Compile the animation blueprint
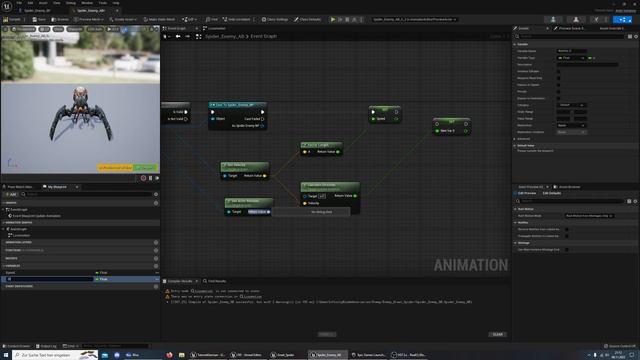Image resolution: width=640 pixels, height=360 pixels. [12, 19]
